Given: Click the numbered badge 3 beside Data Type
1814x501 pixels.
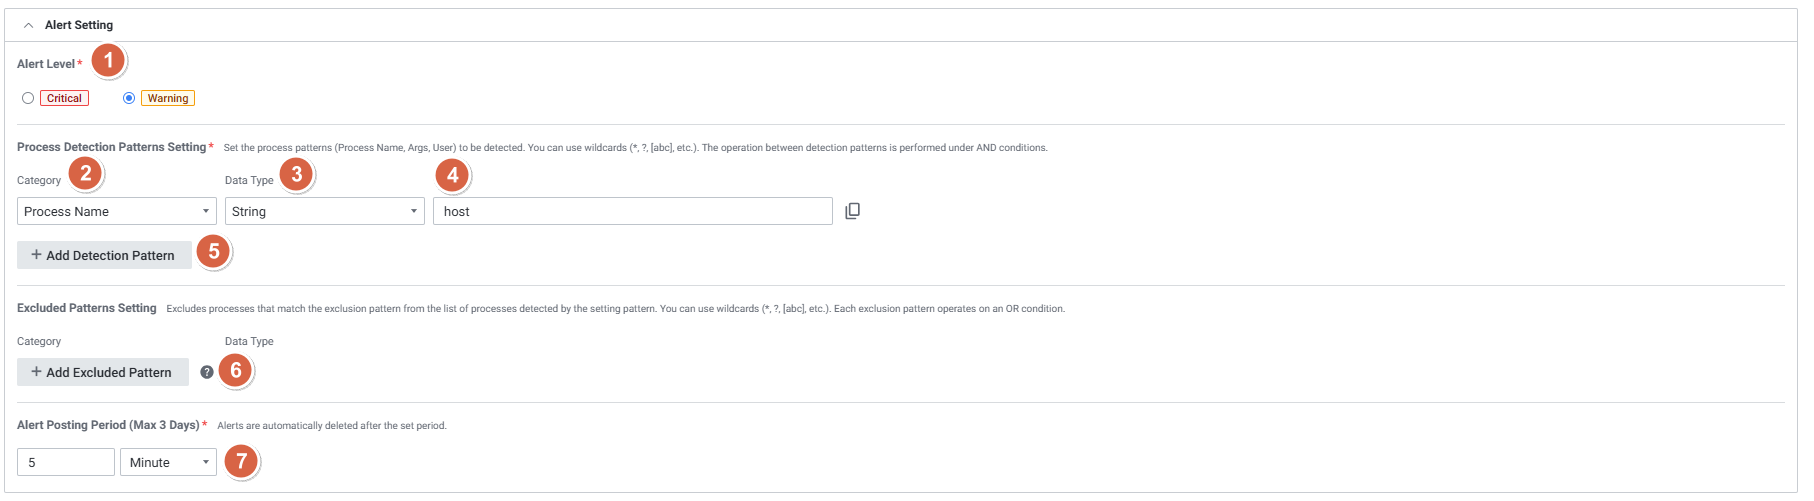Looking at the screenshot, I should coord(296,174).
